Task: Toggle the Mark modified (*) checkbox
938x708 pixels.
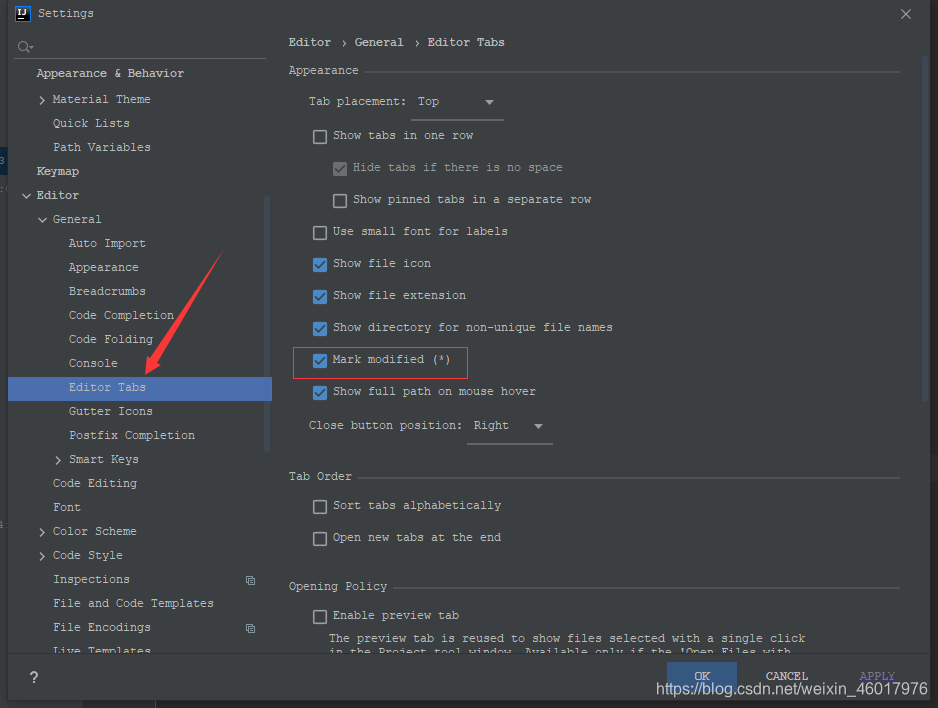Action: 320,360
